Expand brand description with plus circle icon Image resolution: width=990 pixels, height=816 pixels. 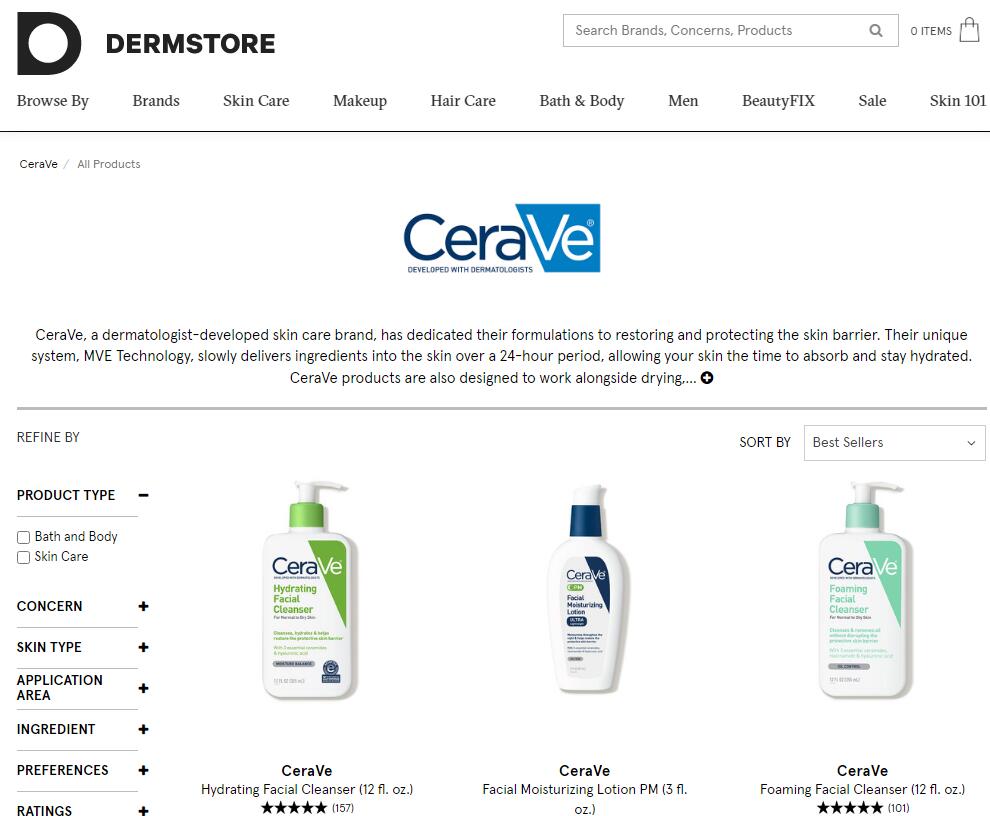coord(707,378)
